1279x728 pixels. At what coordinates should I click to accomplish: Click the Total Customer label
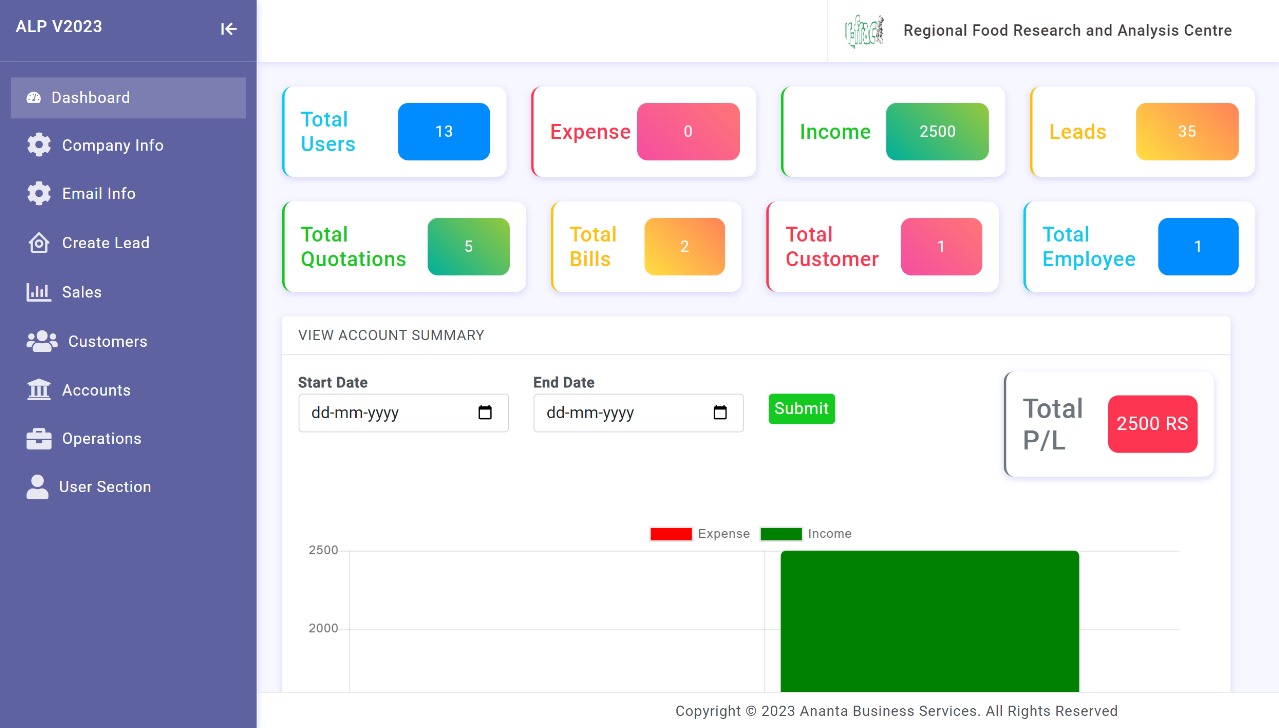[x=832, y=247]
